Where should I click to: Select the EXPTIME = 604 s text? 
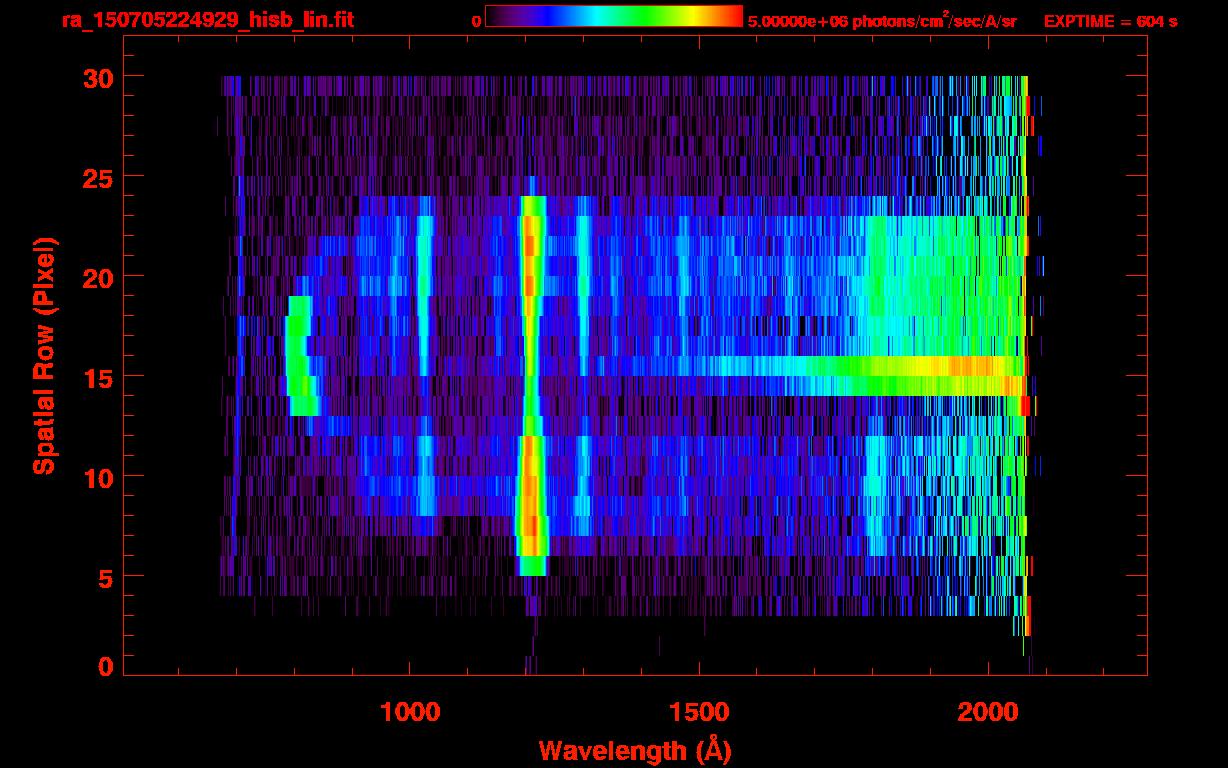tap(1110, 21)
